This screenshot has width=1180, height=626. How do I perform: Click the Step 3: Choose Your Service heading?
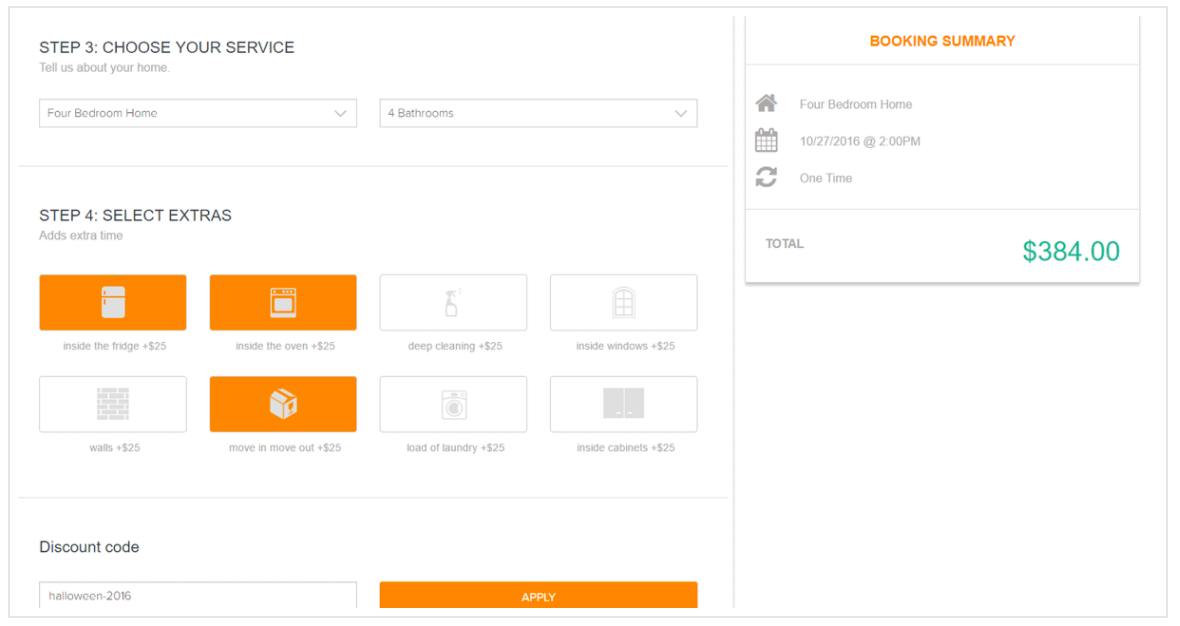click(x=166, y=47)
